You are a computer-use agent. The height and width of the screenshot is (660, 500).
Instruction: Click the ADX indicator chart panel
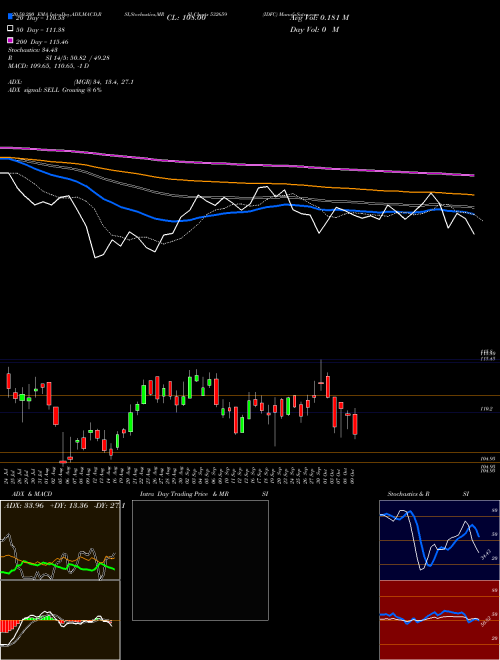tap(60, 540)
